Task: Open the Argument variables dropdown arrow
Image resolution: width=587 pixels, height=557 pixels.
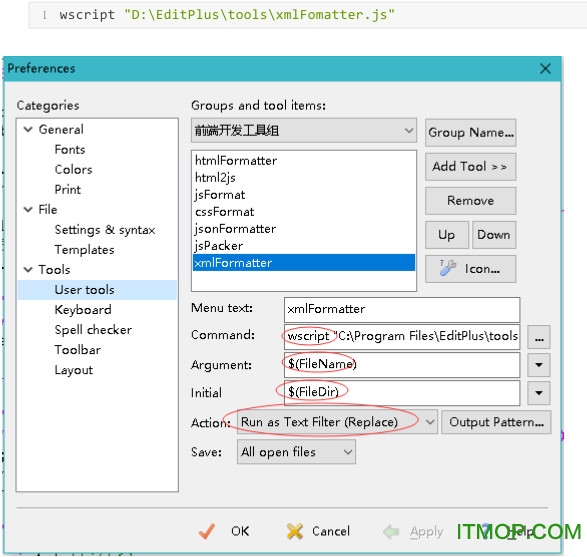Action: 539,365
